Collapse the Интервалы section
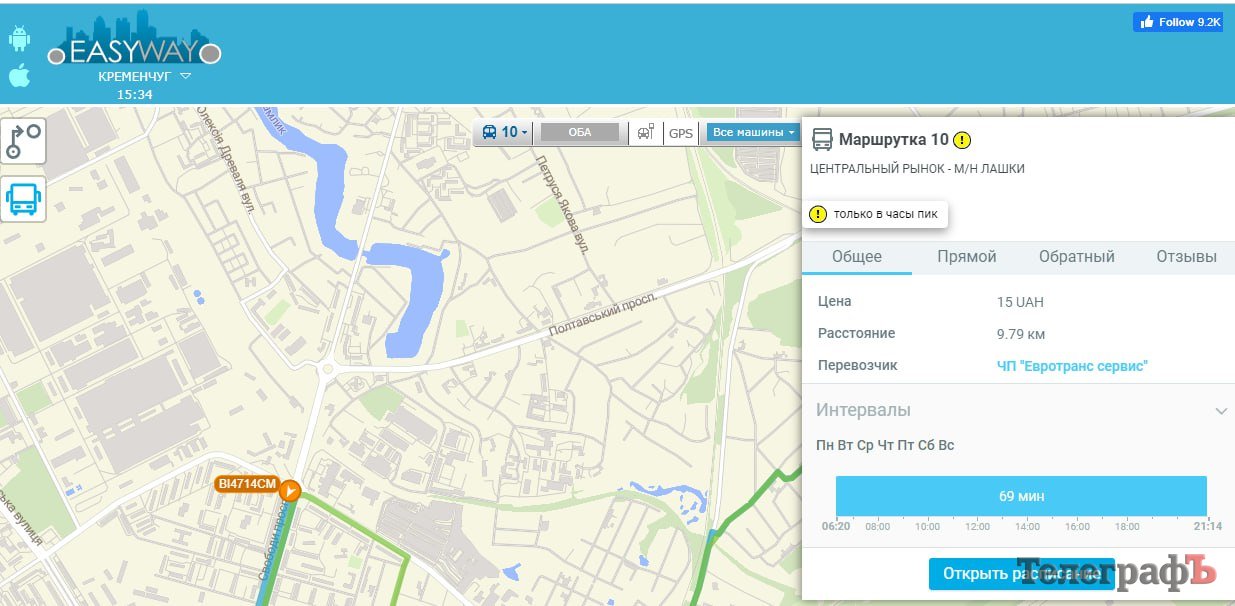 [x=1220, y=411]
